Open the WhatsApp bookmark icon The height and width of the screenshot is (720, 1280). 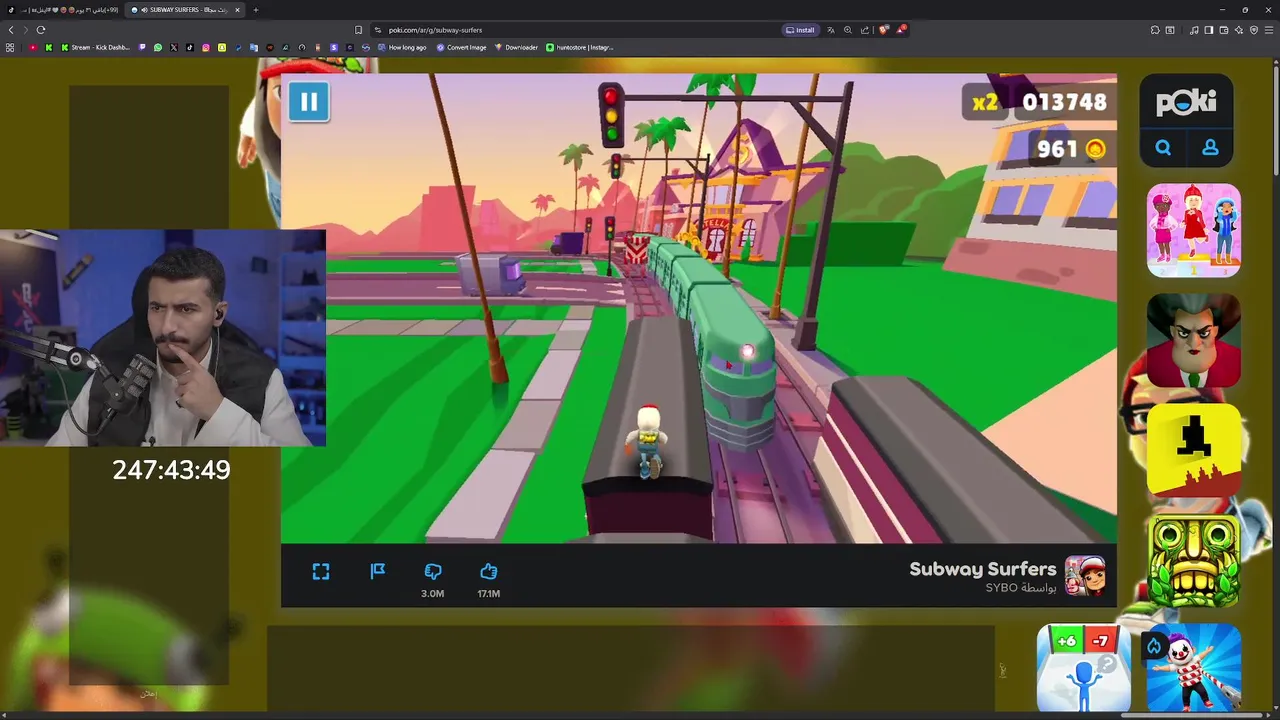click(x=158, y=47)
